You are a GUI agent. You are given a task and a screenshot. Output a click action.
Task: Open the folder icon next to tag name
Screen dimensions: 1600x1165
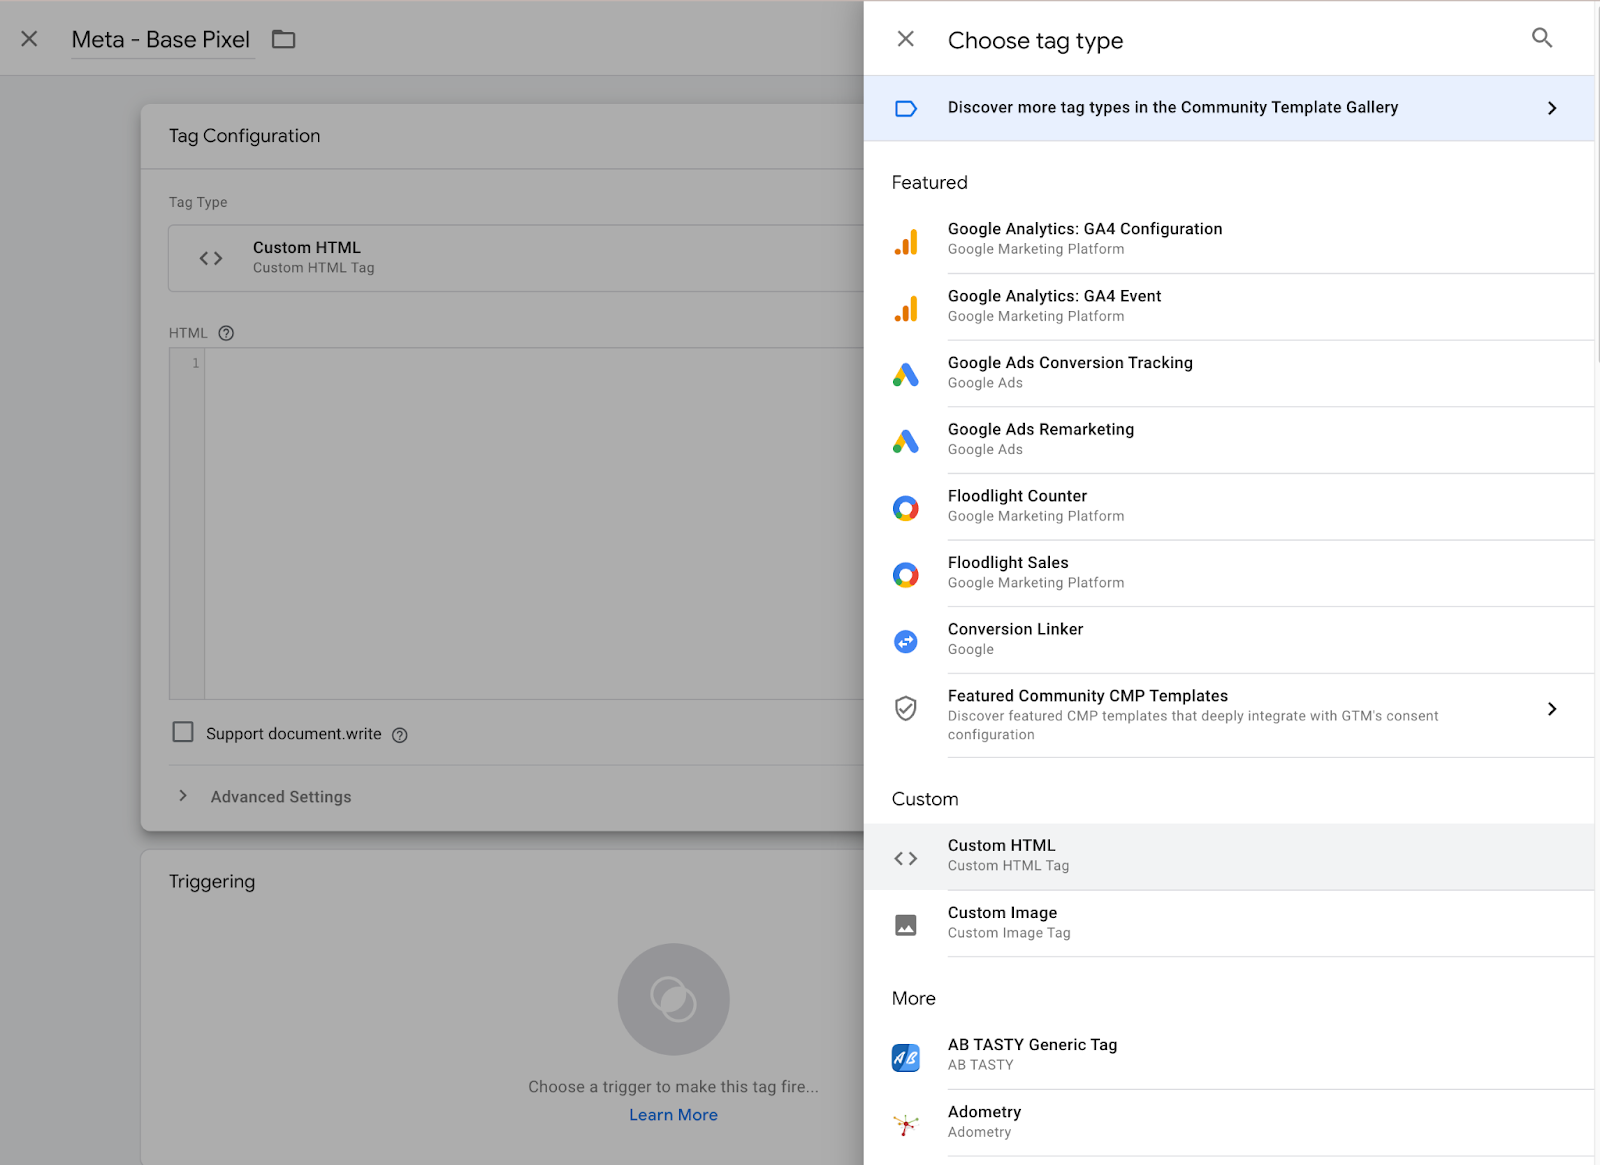pos(284,39)
